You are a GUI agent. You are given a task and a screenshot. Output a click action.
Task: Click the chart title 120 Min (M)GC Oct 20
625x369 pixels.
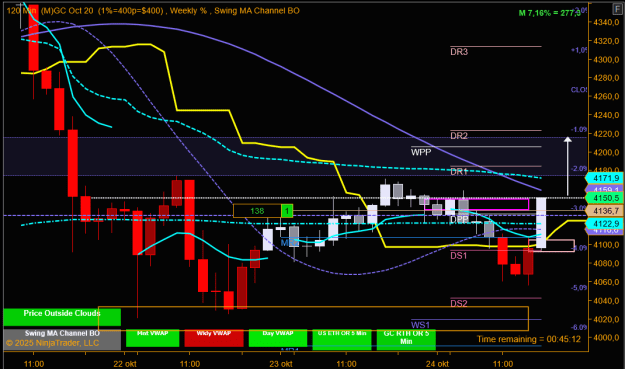[50, 11]
